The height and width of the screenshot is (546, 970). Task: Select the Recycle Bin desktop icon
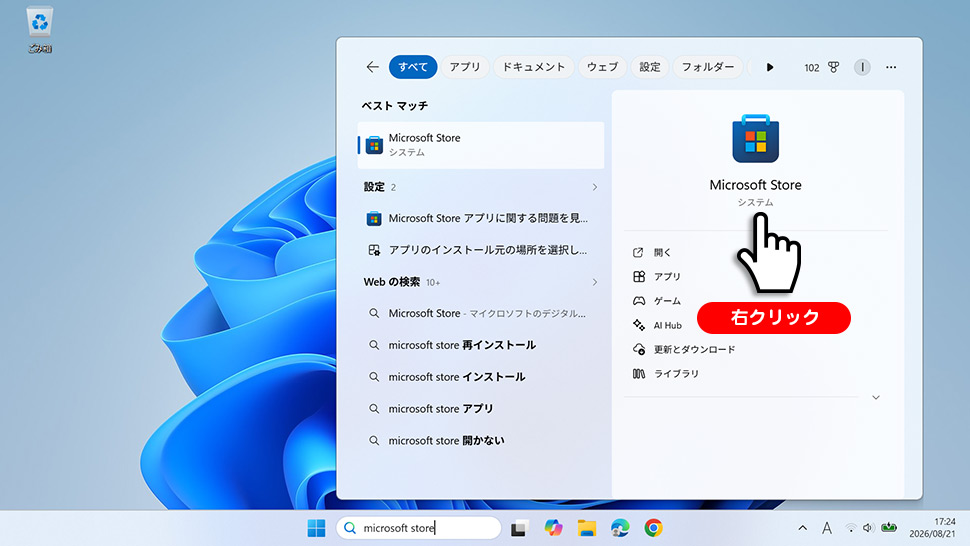point(40,30)
